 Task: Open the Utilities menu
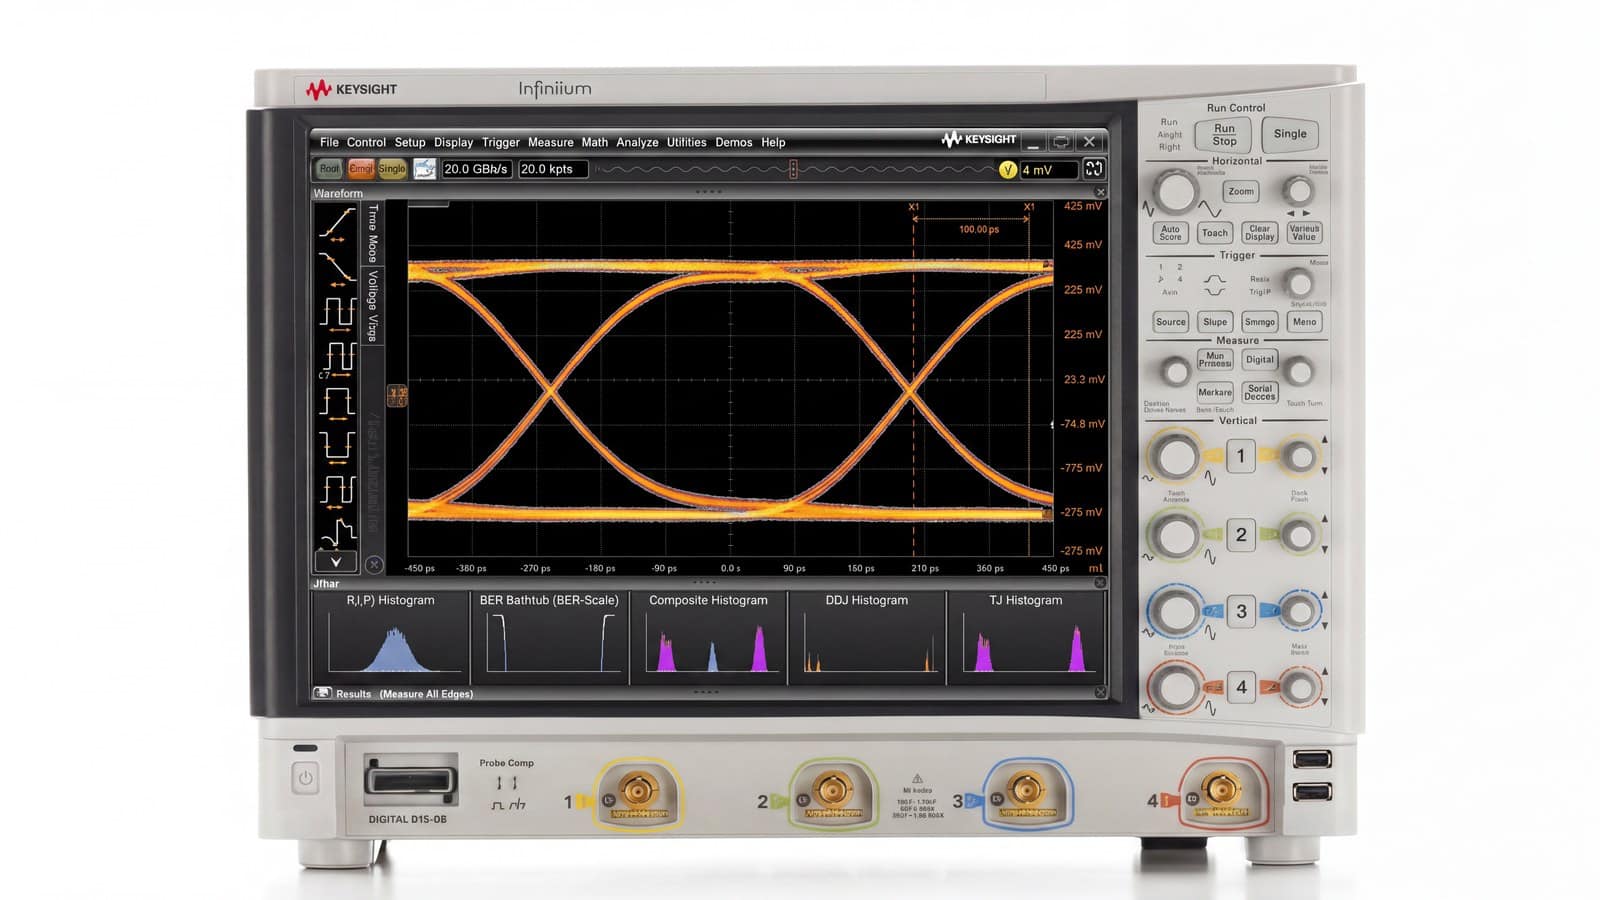coord(687,142)
